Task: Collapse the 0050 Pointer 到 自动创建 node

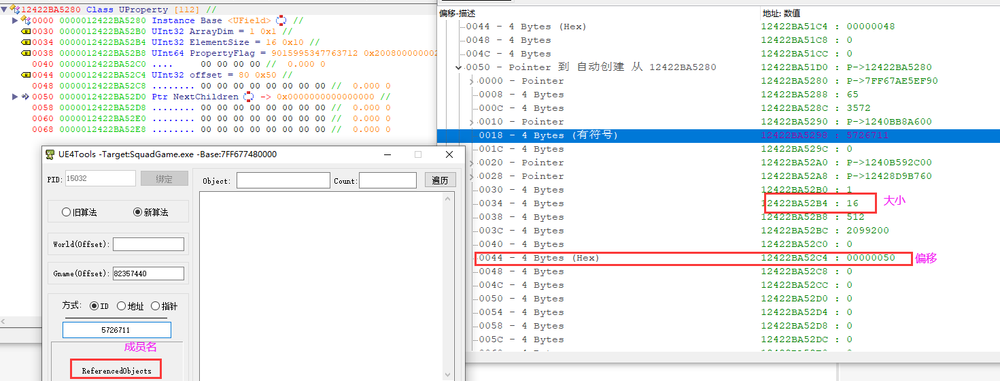Action: click(x=459, y=67)
